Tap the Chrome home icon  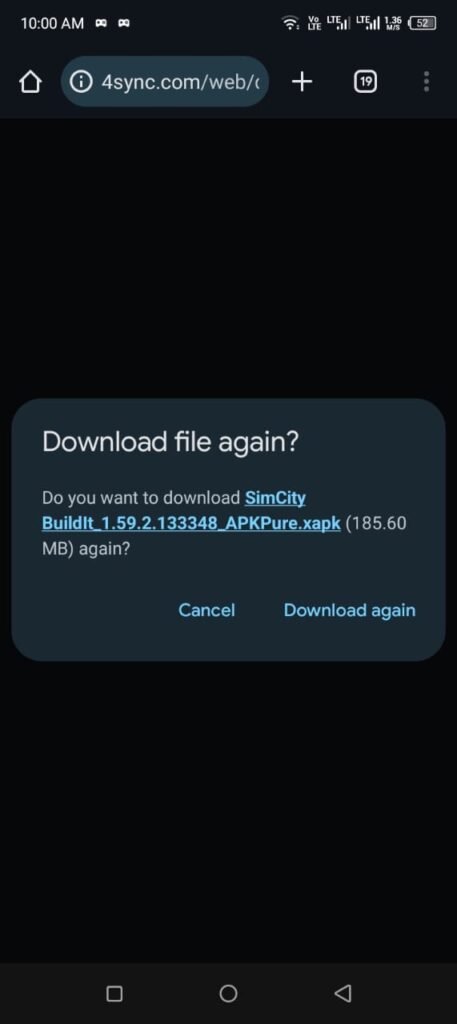point(29,82)
